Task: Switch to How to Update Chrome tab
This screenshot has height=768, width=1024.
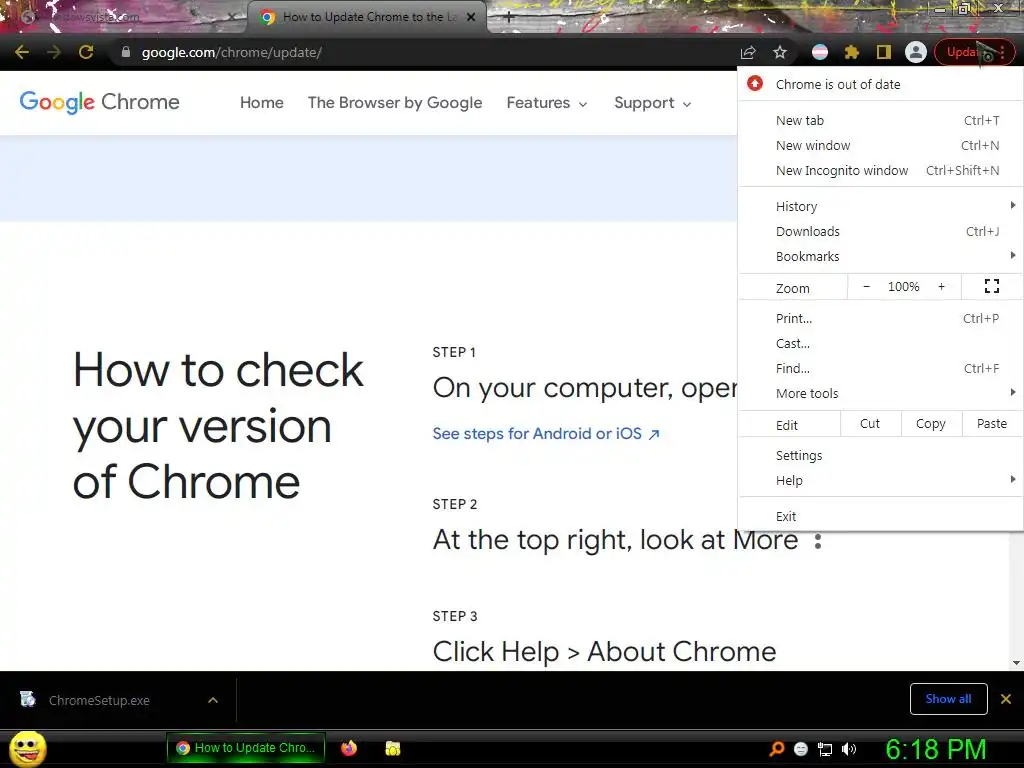Action: [x=368, y=17]
